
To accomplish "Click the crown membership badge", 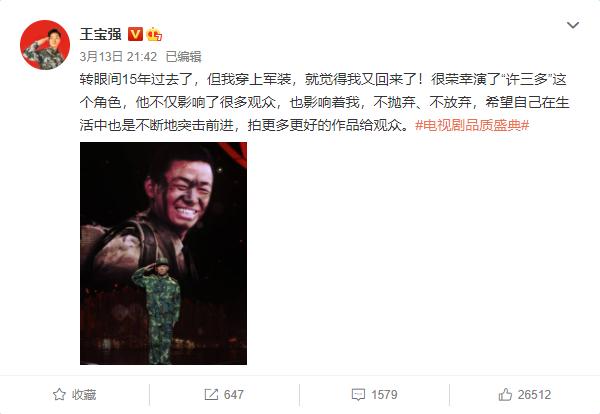I will click(x=154, y=34).
